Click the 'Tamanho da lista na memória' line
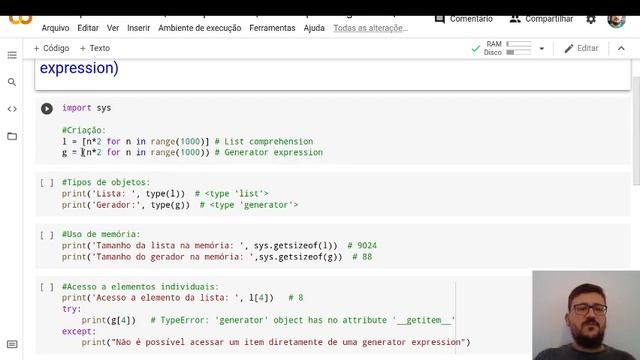Image resolution: width=640 pixels, height=360 pixels. pyautogui.click(x=219, y=246)
